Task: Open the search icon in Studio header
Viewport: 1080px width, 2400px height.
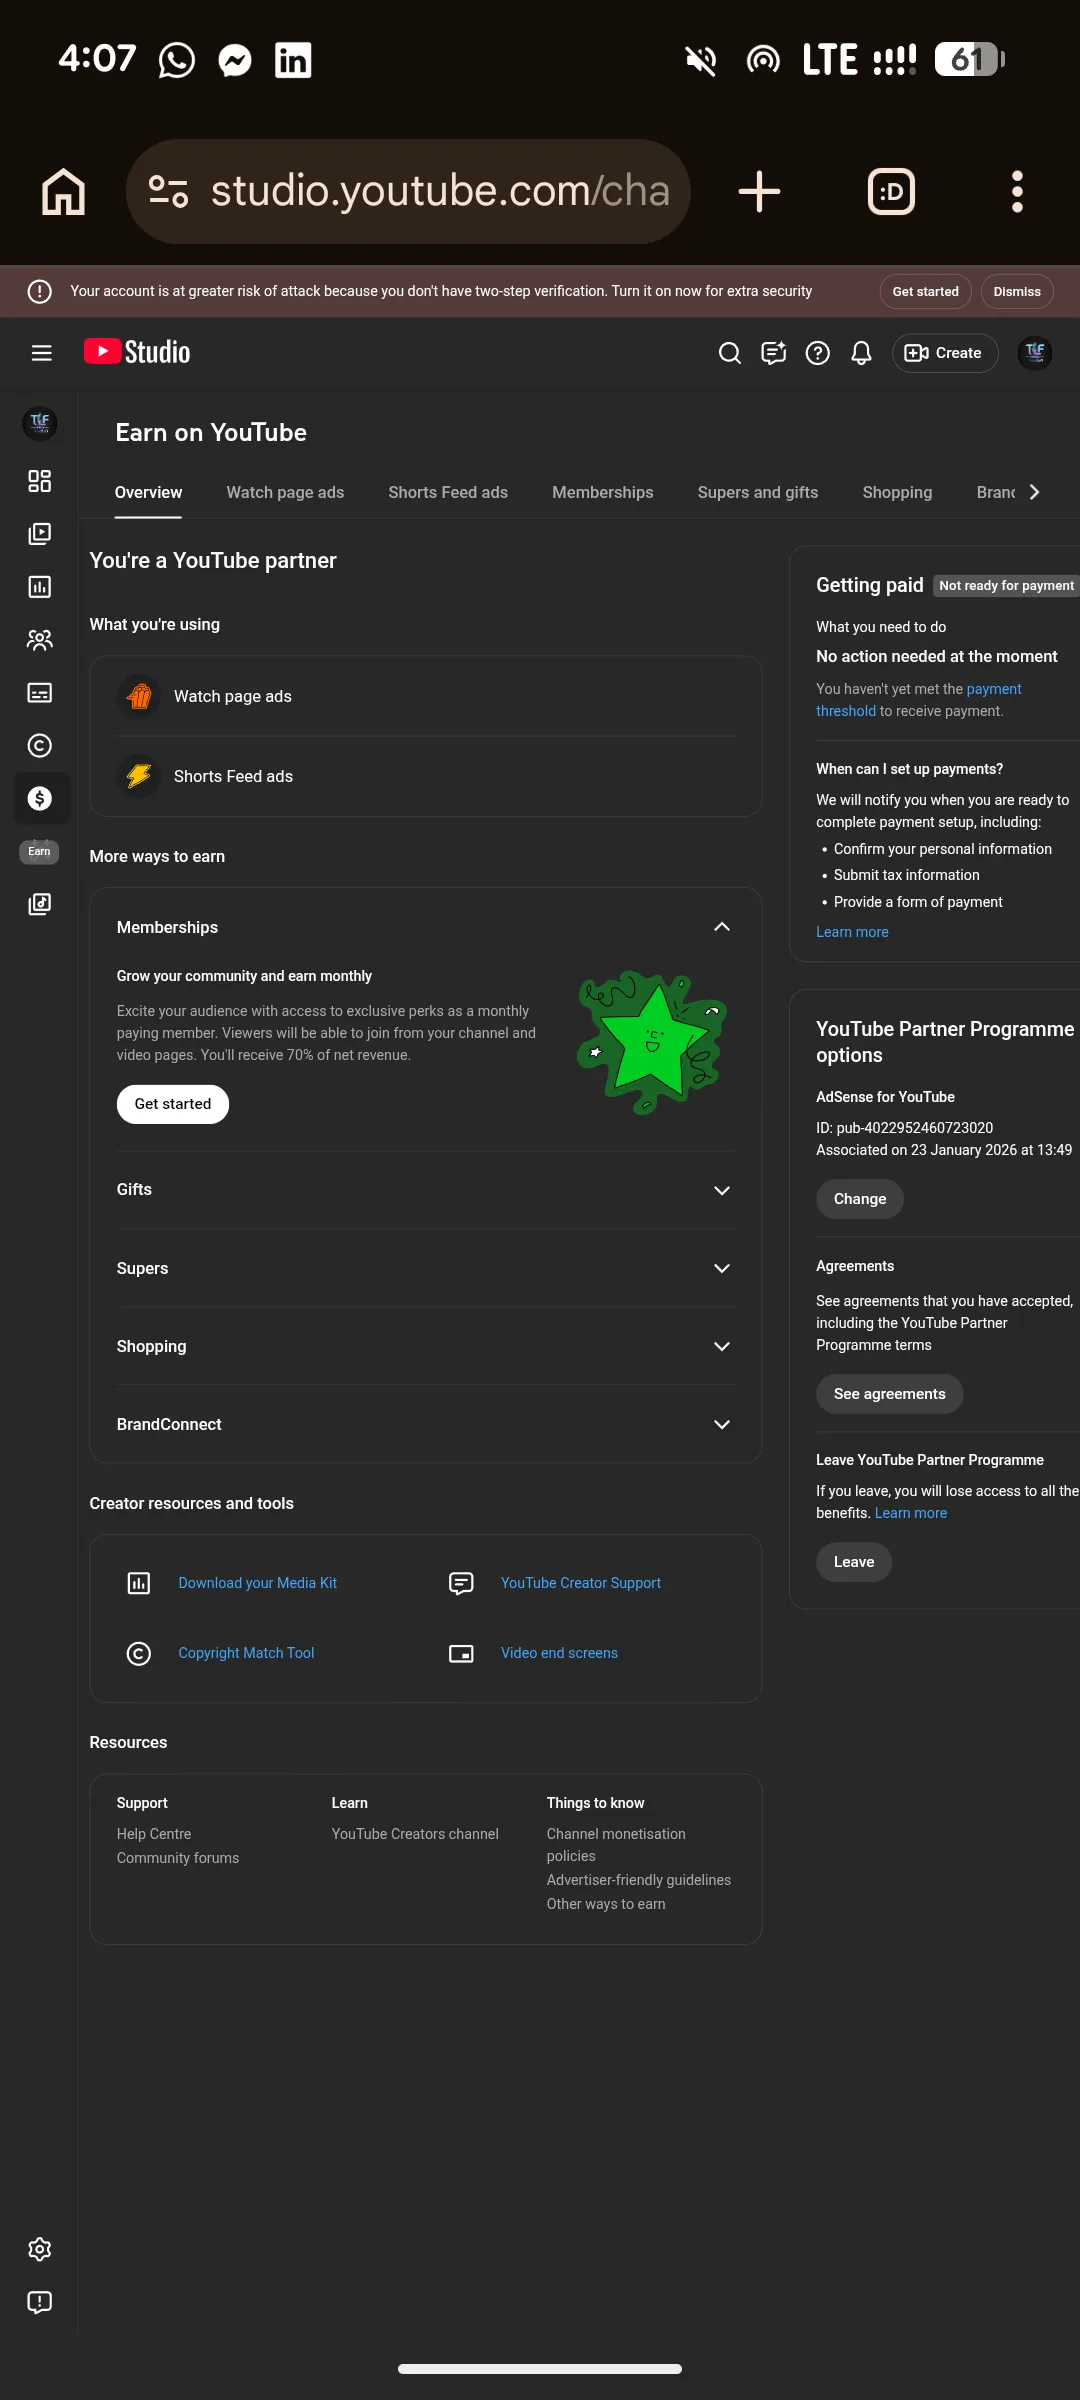Action: coord(730,353)
